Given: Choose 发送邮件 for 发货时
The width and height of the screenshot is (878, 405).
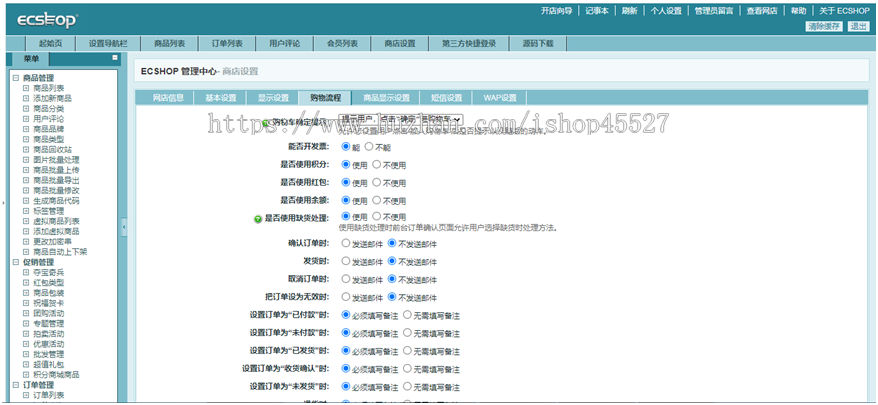Looking at the screenshot, I should pyautogui.click(x=345, y=262).
